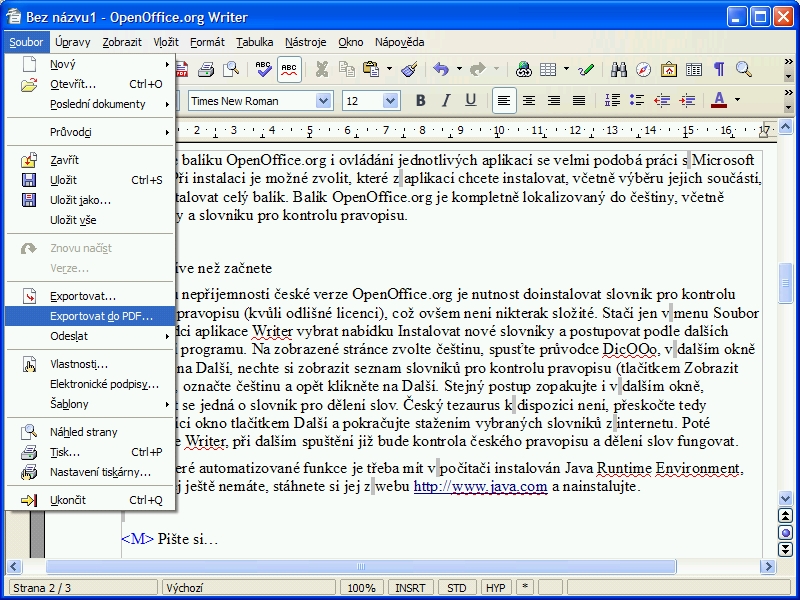
Task: Expand the Nový submenu
Action: [90, 64]
